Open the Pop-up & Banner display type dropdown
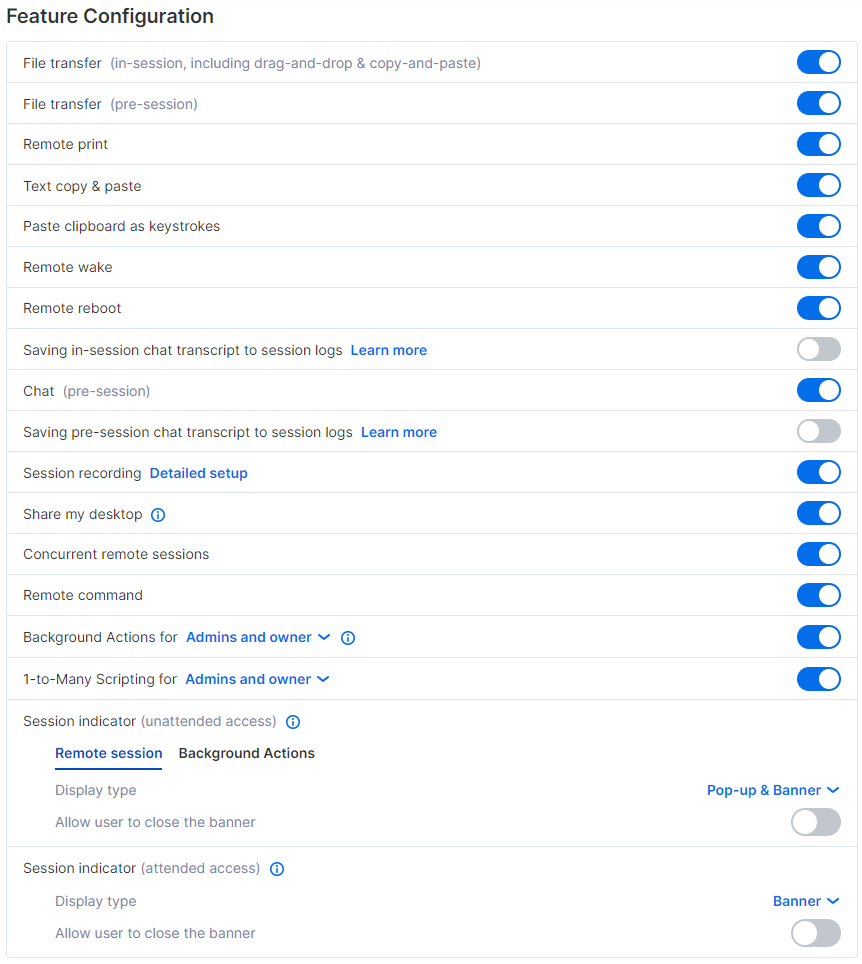This screenshot has height=964, width=862. 773,791
